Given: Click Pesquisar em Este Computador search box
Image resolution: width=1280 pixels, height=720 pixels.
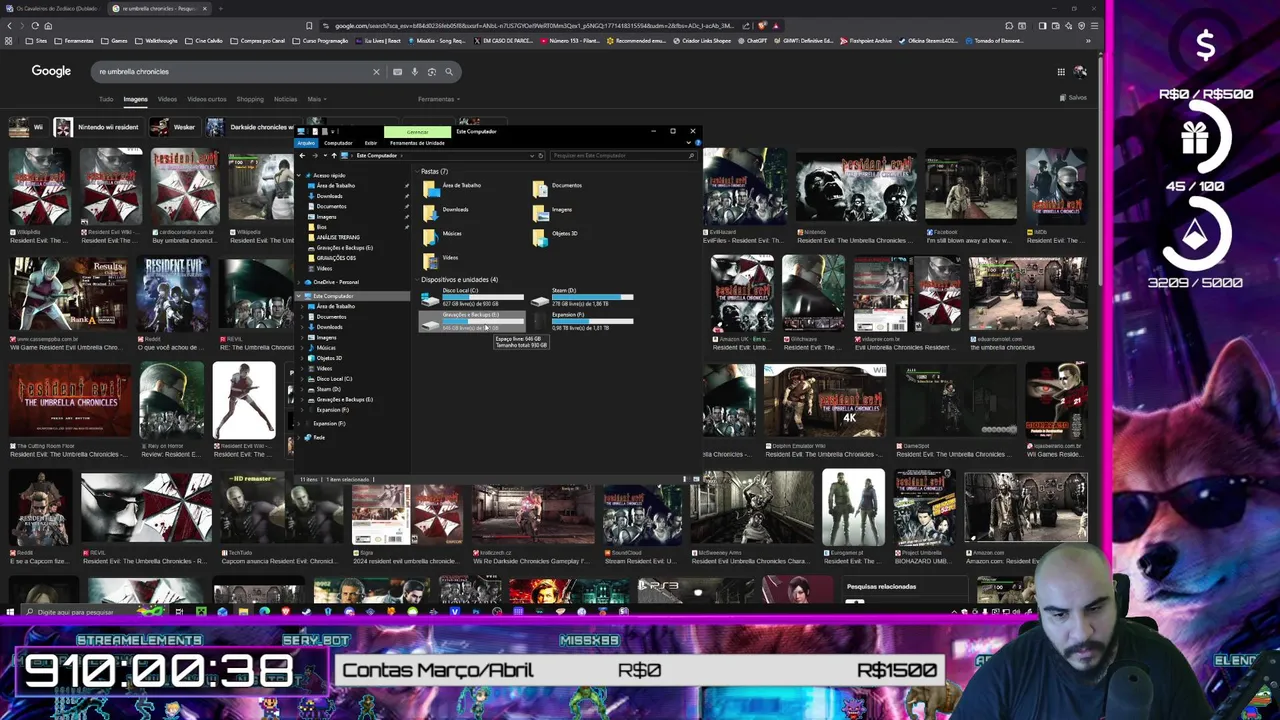Looking at the screenshot, I should point(620,156).
